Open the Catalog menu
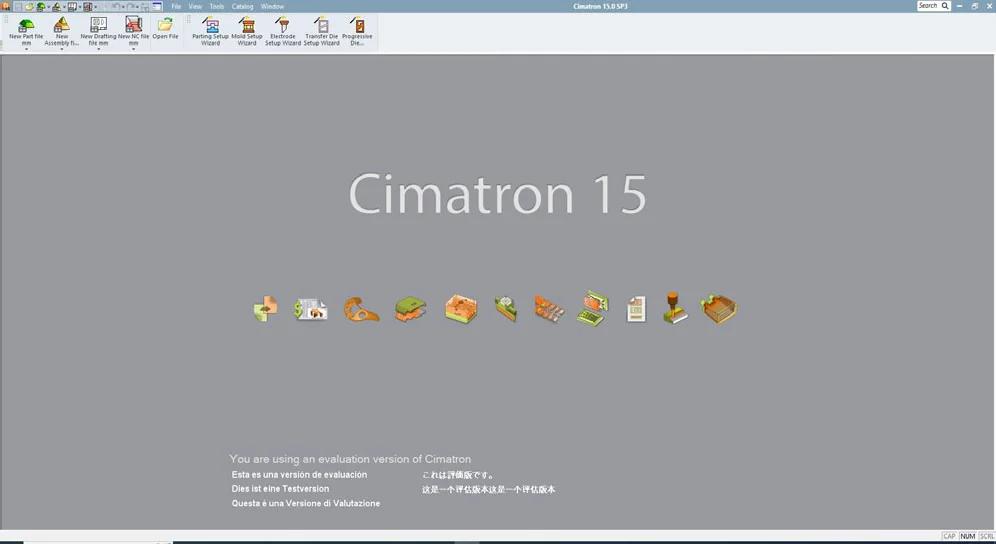 click(x=242, y=6)
